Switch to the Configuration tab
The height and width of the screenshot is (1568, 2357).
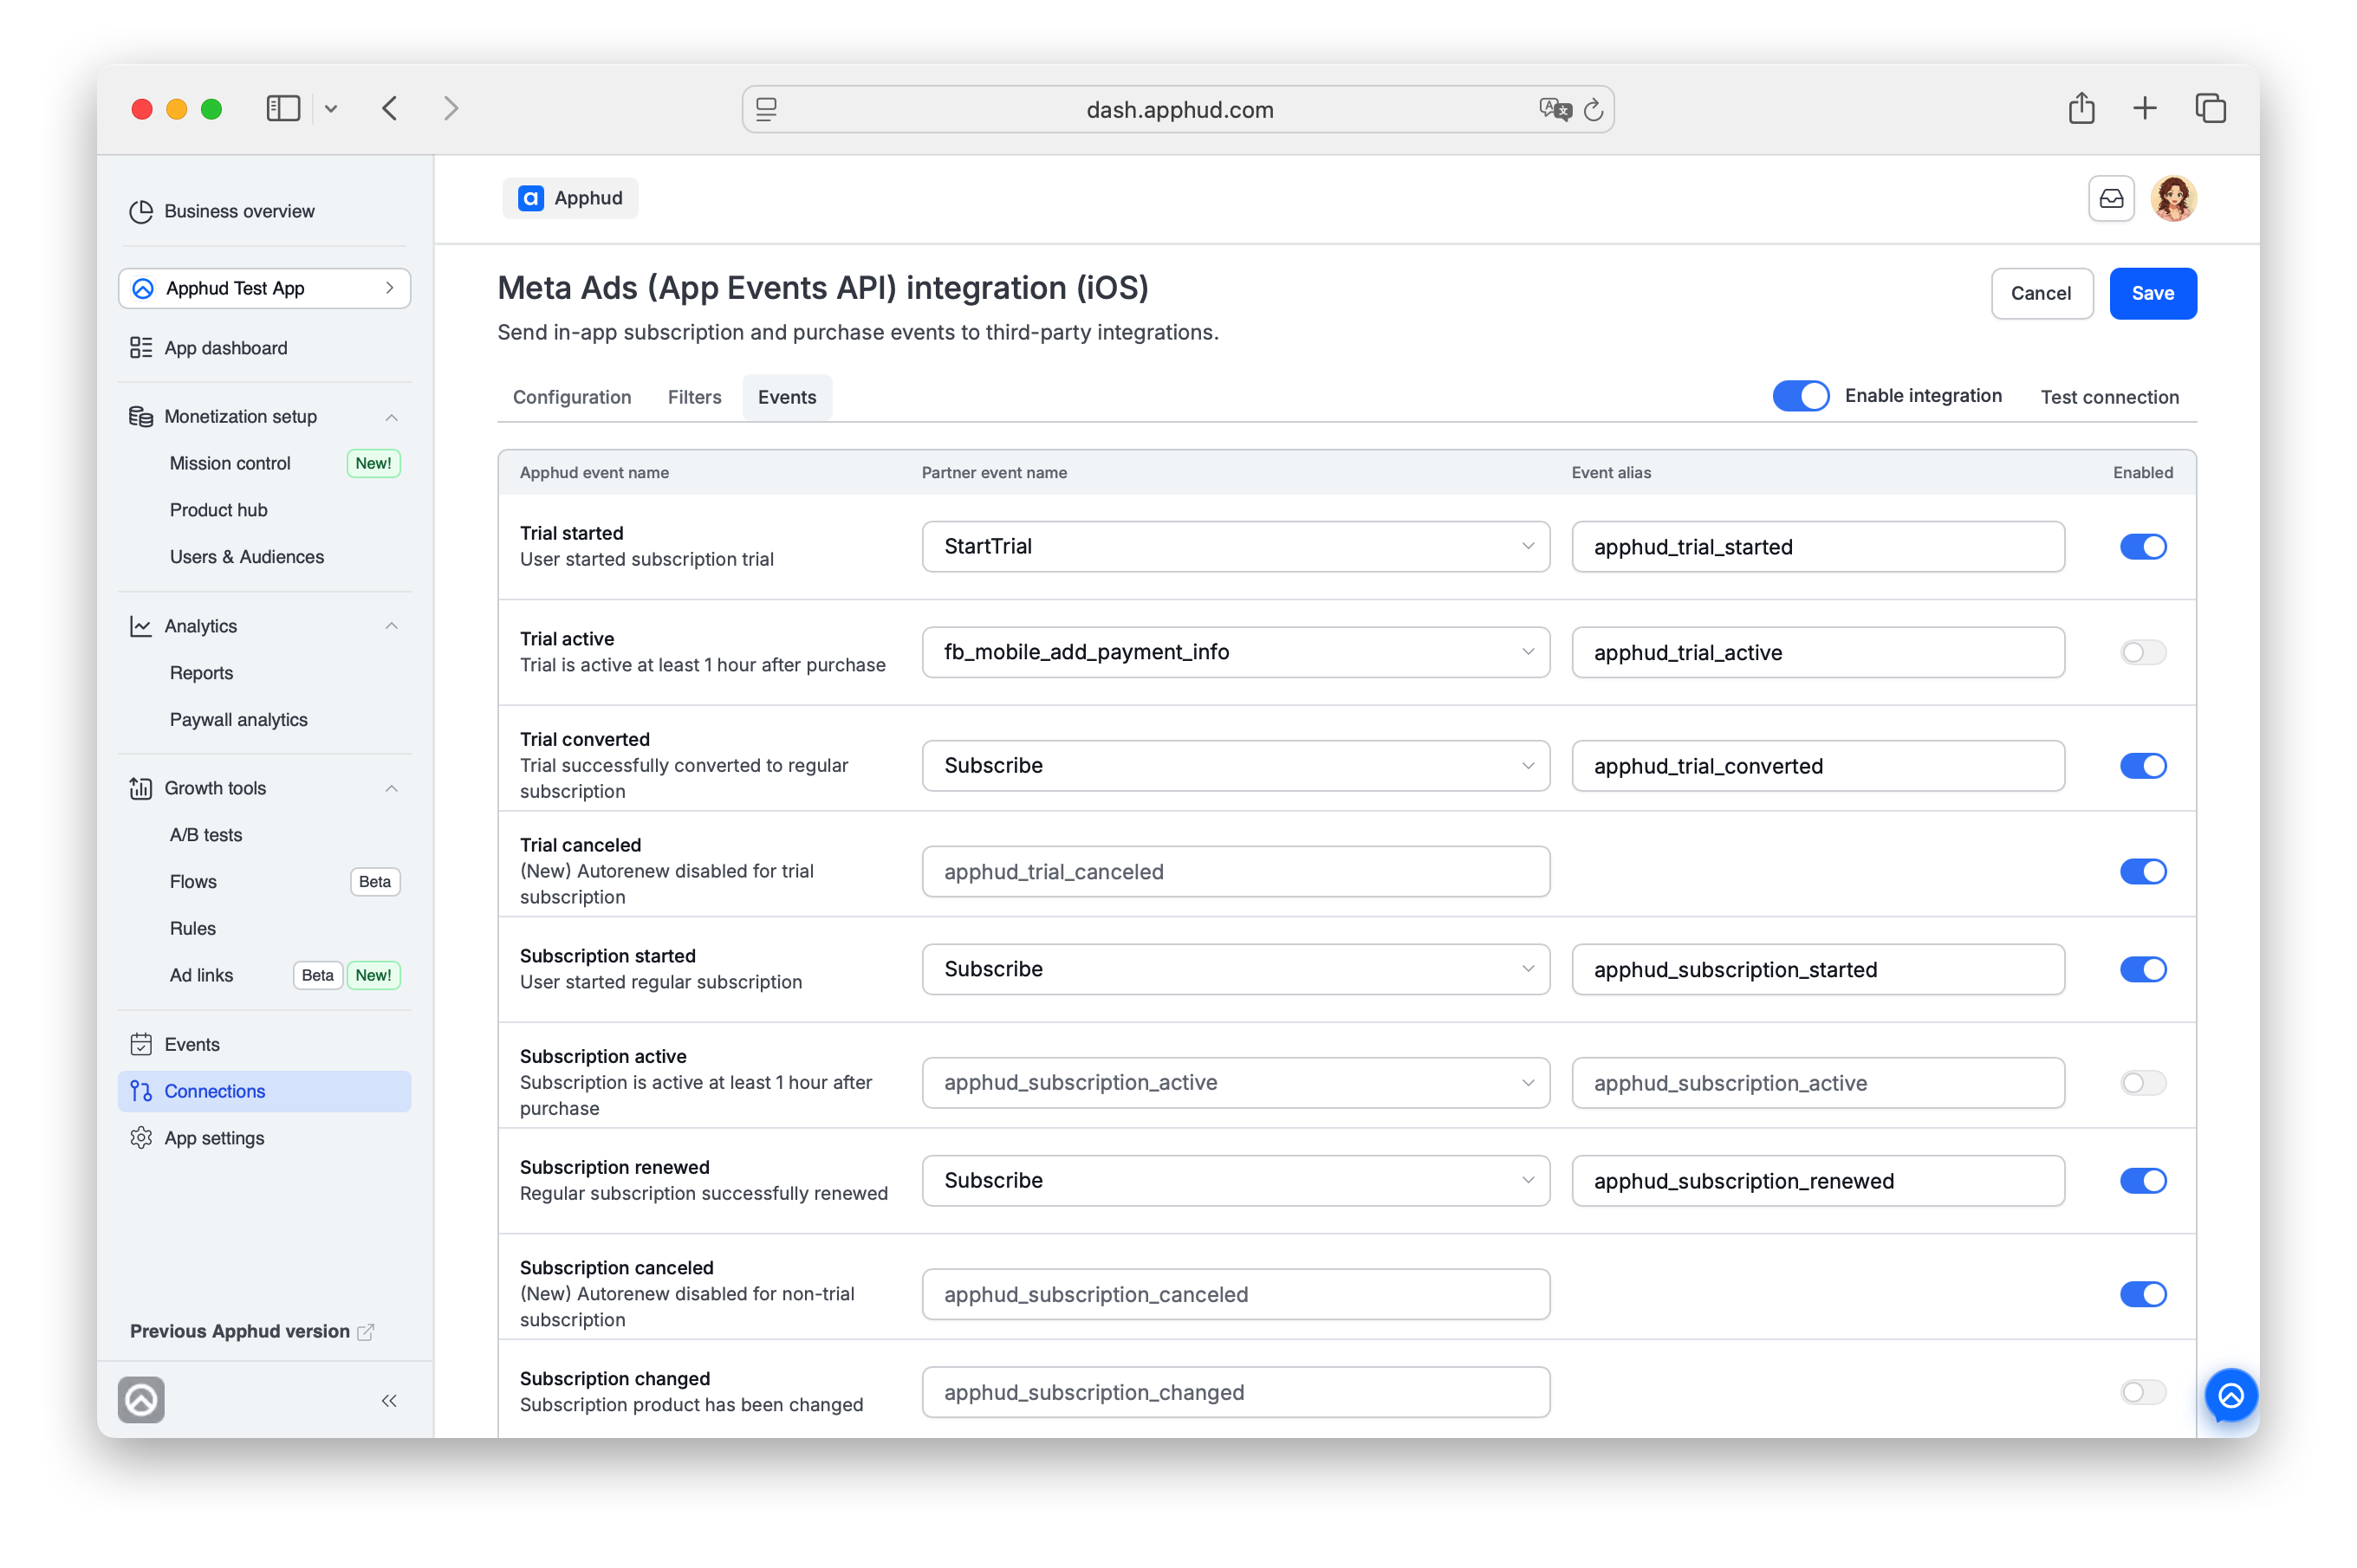tap(572, 397)
